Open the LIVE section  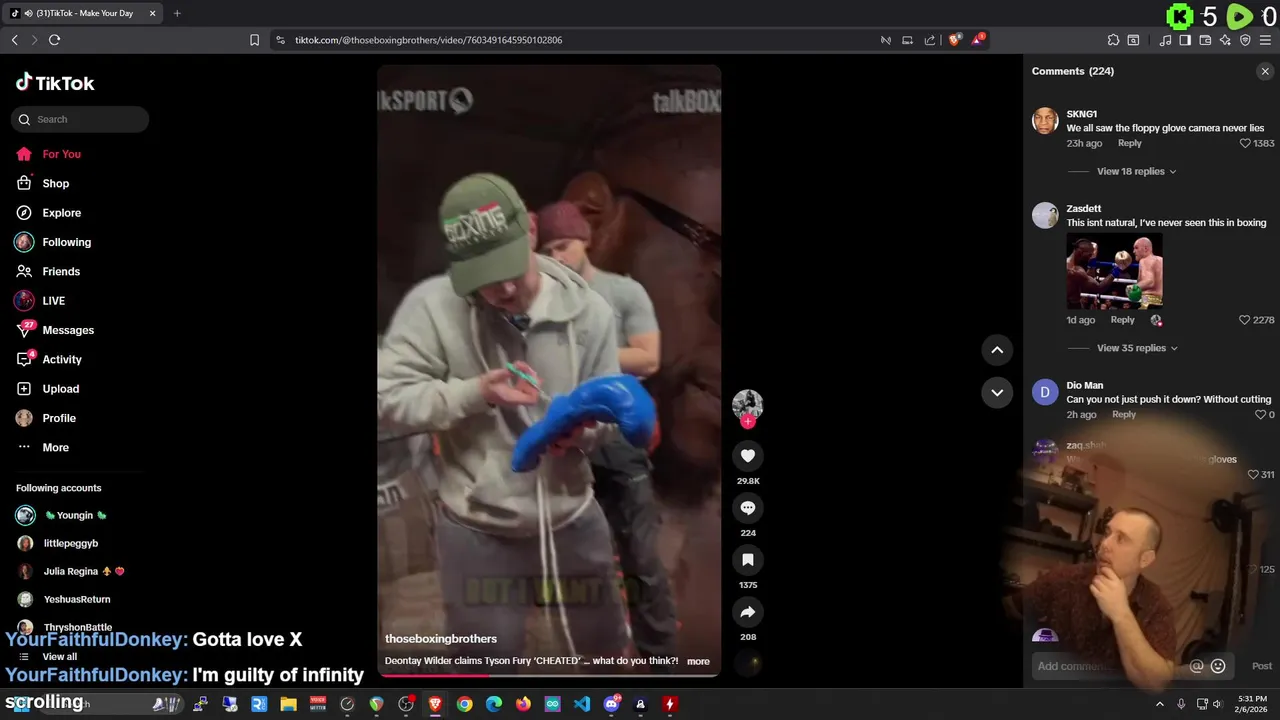click(53, 301)
